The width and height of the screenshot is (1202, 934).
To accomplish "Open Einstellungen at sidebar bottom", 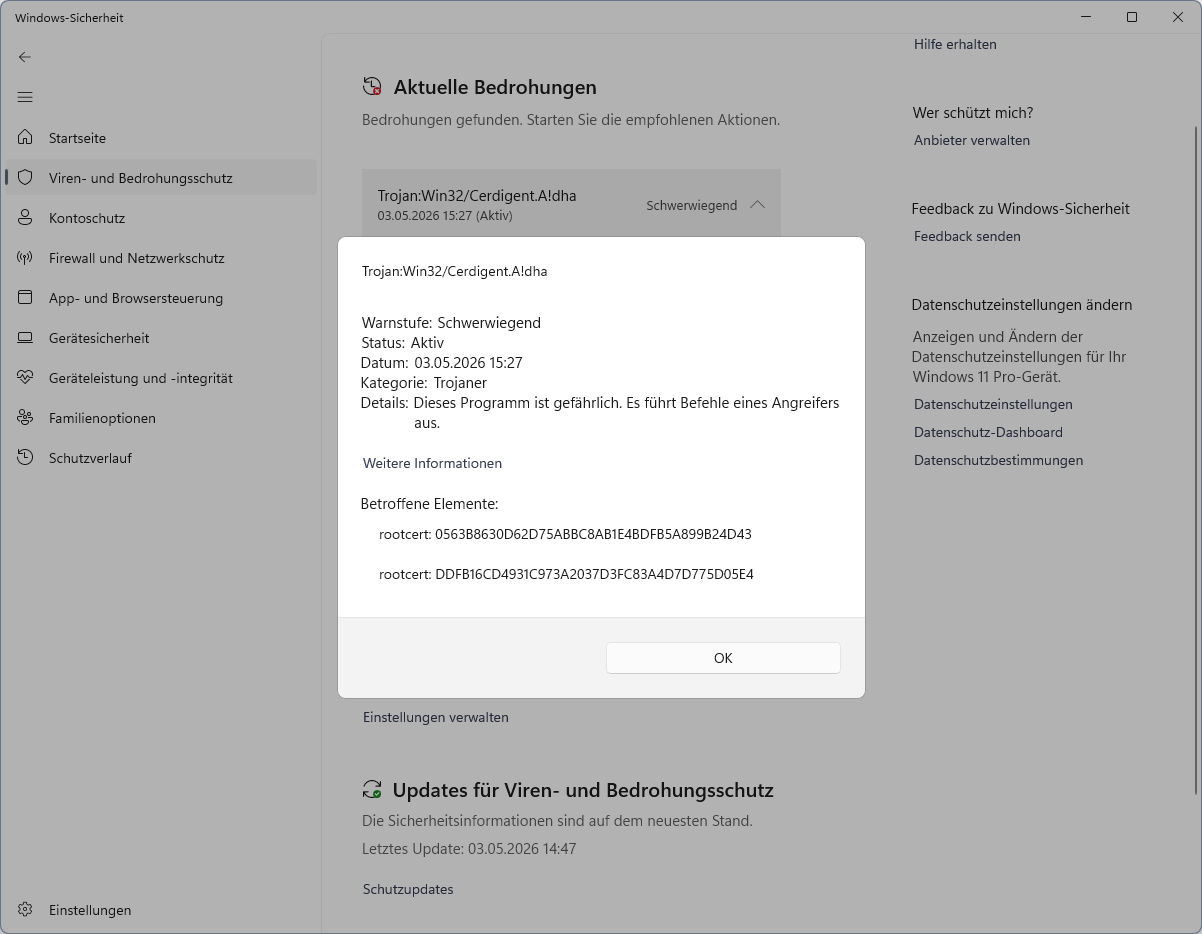I will tap(161, 910).
